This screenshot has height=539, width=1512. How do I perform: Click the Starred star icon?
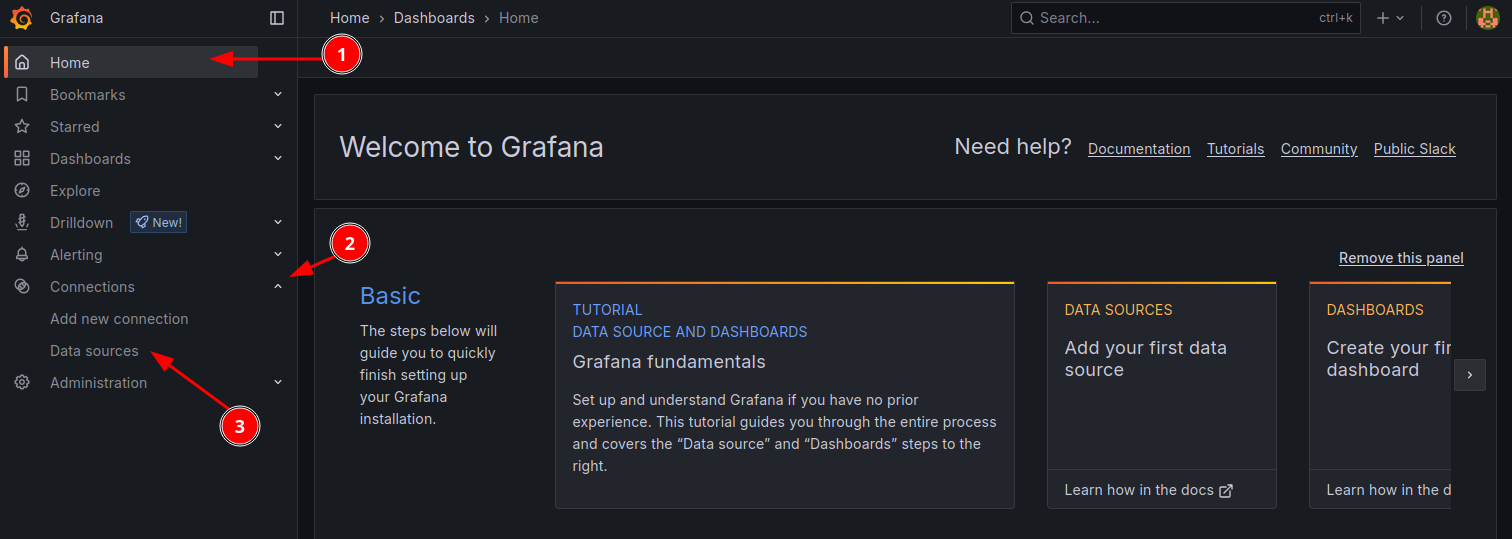tap(22, 127)
